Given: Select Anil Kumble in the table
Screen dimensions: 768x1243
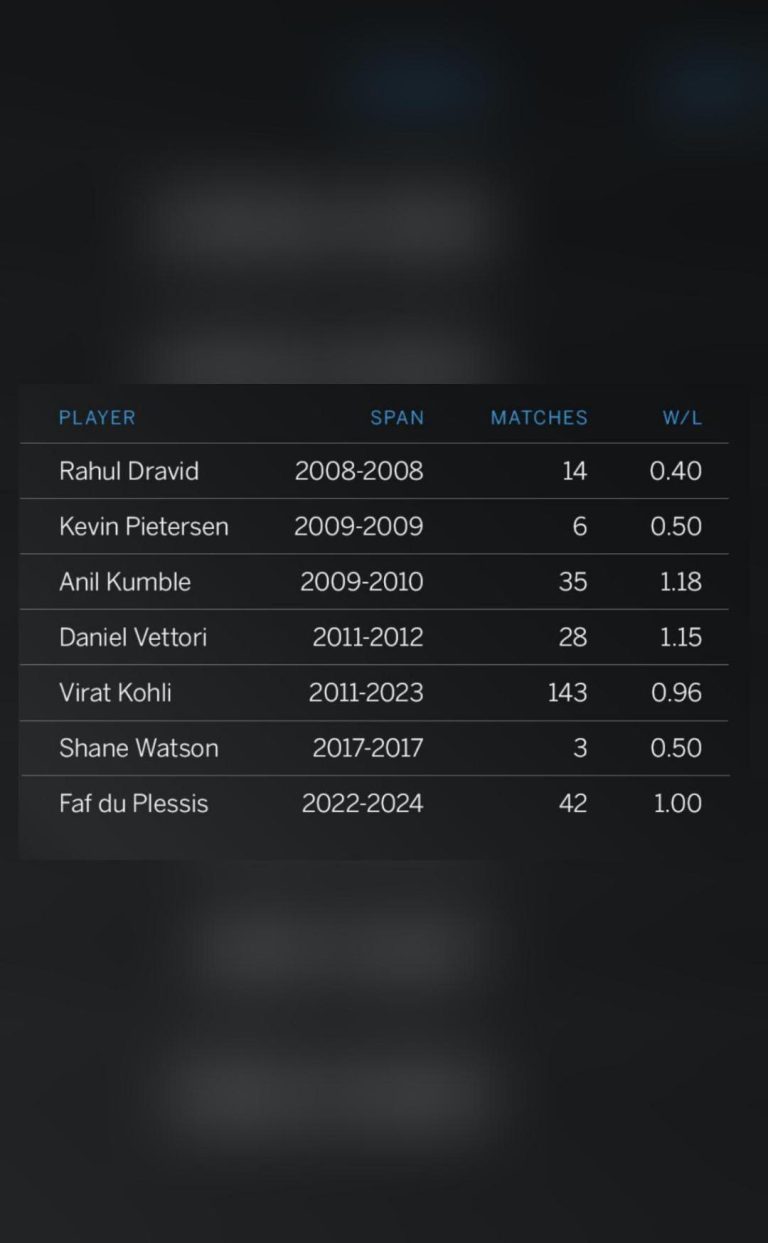Looking at the screenshot, I should tap(125, 582).
